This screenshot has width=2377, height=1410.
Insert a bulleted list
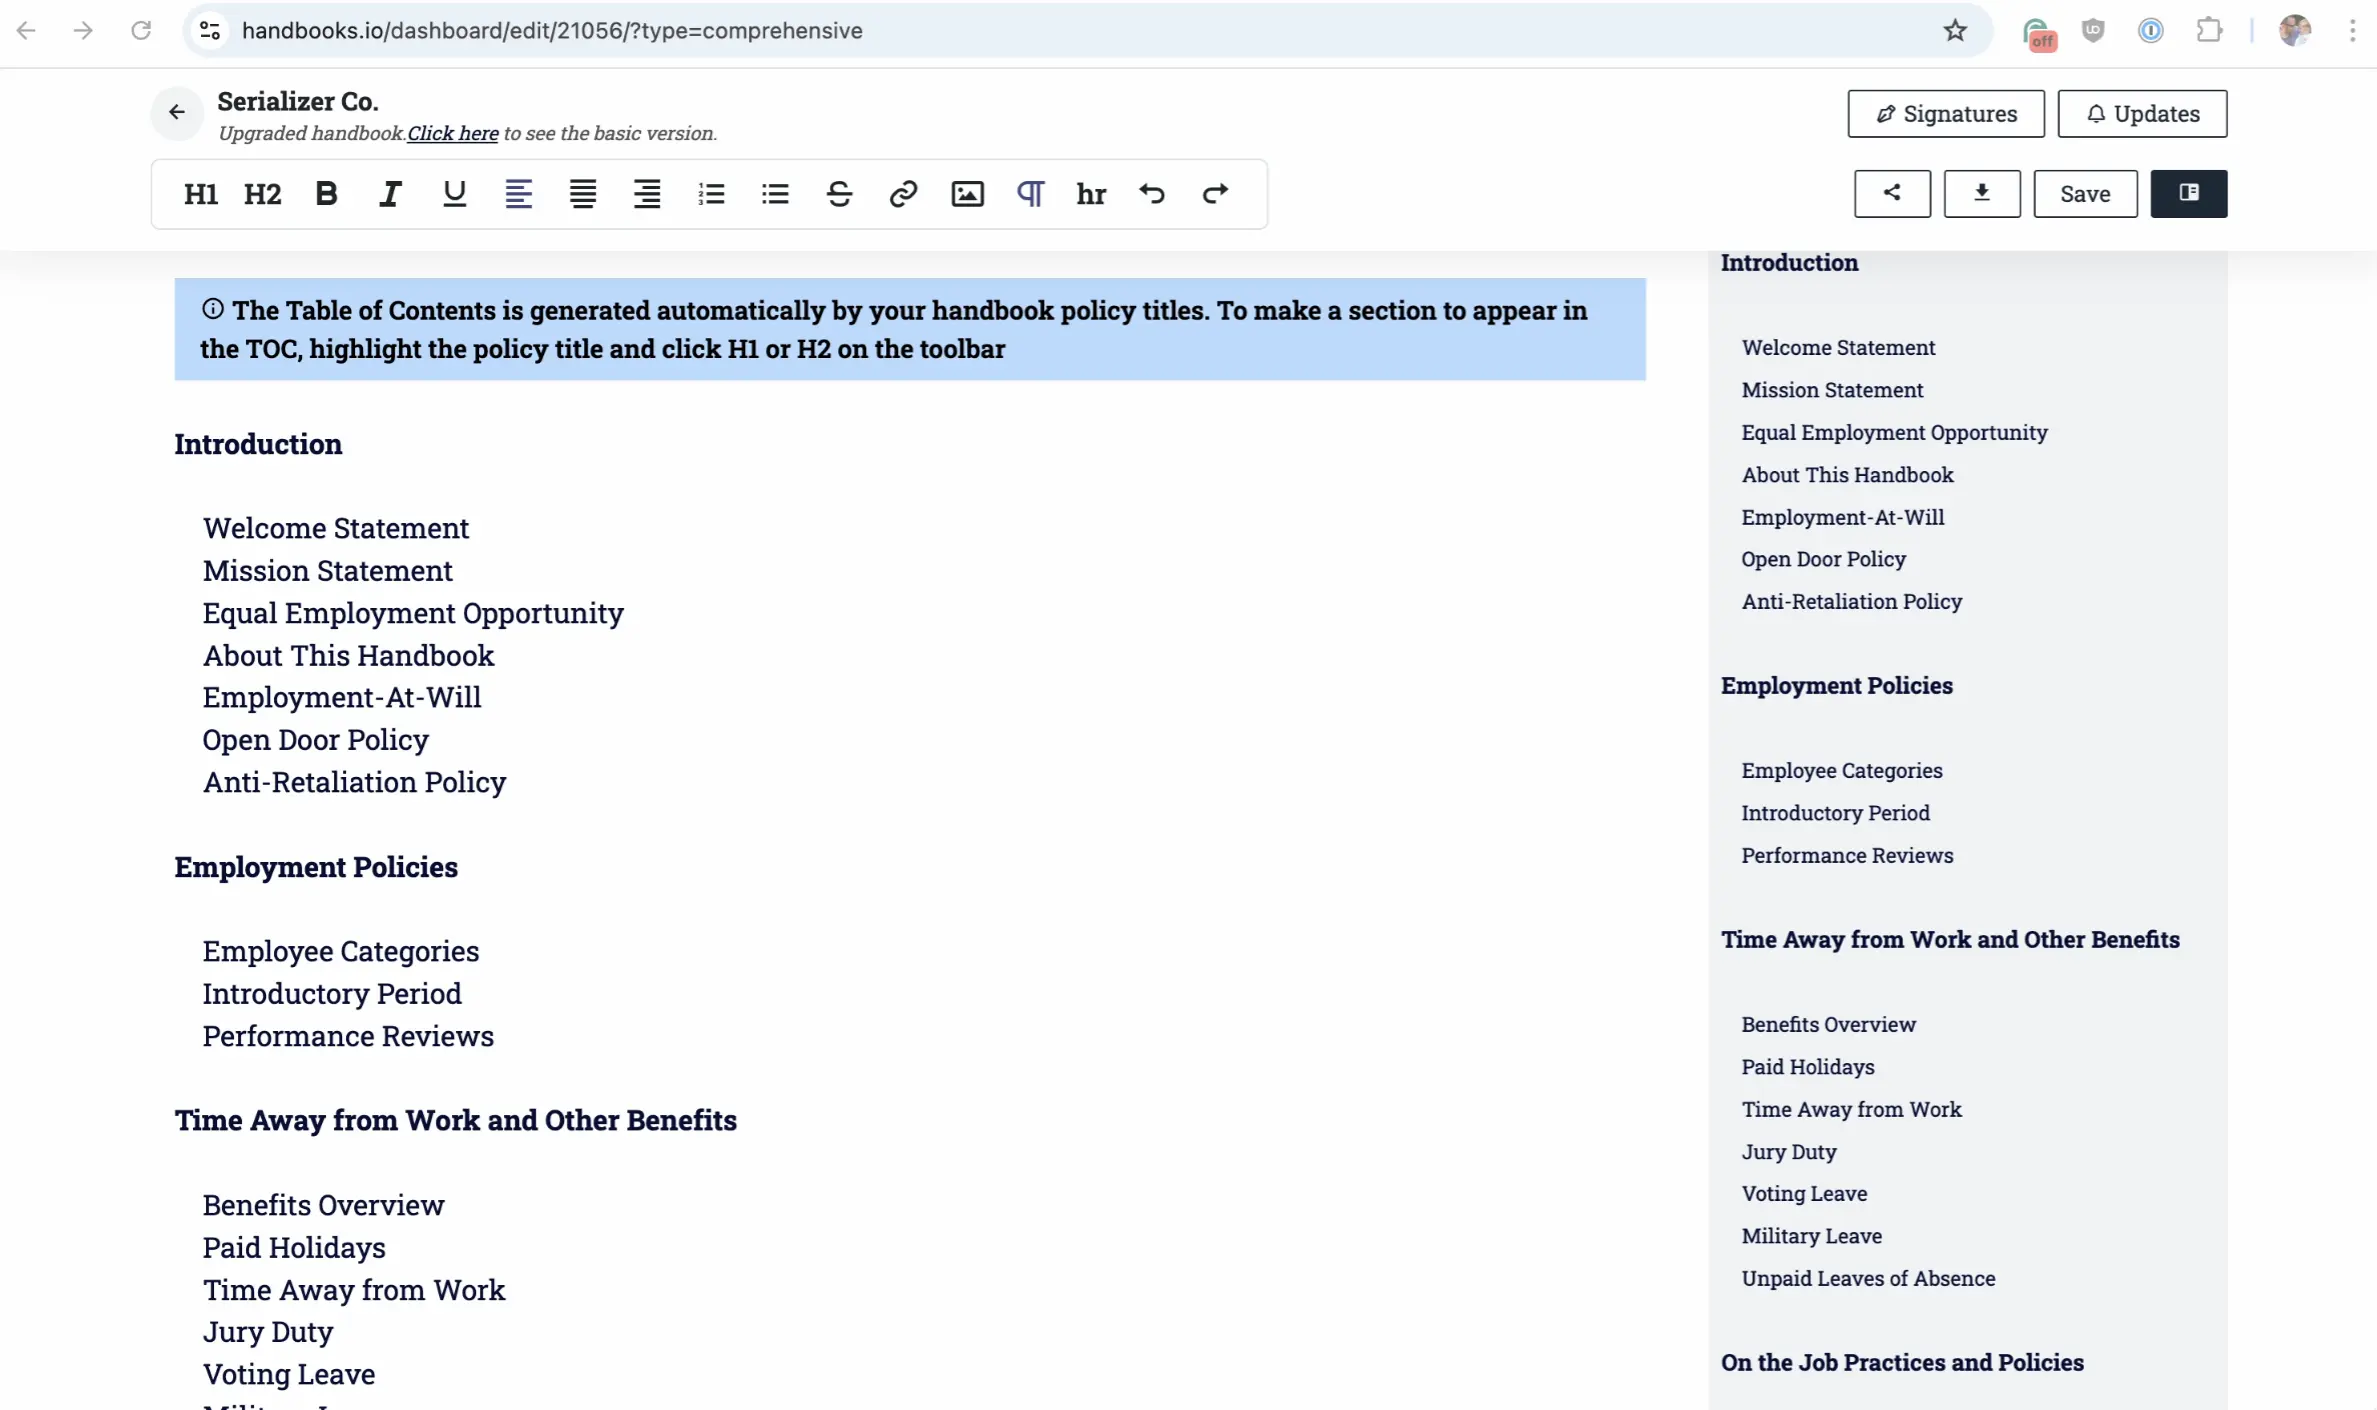click(x=775, y=194)
